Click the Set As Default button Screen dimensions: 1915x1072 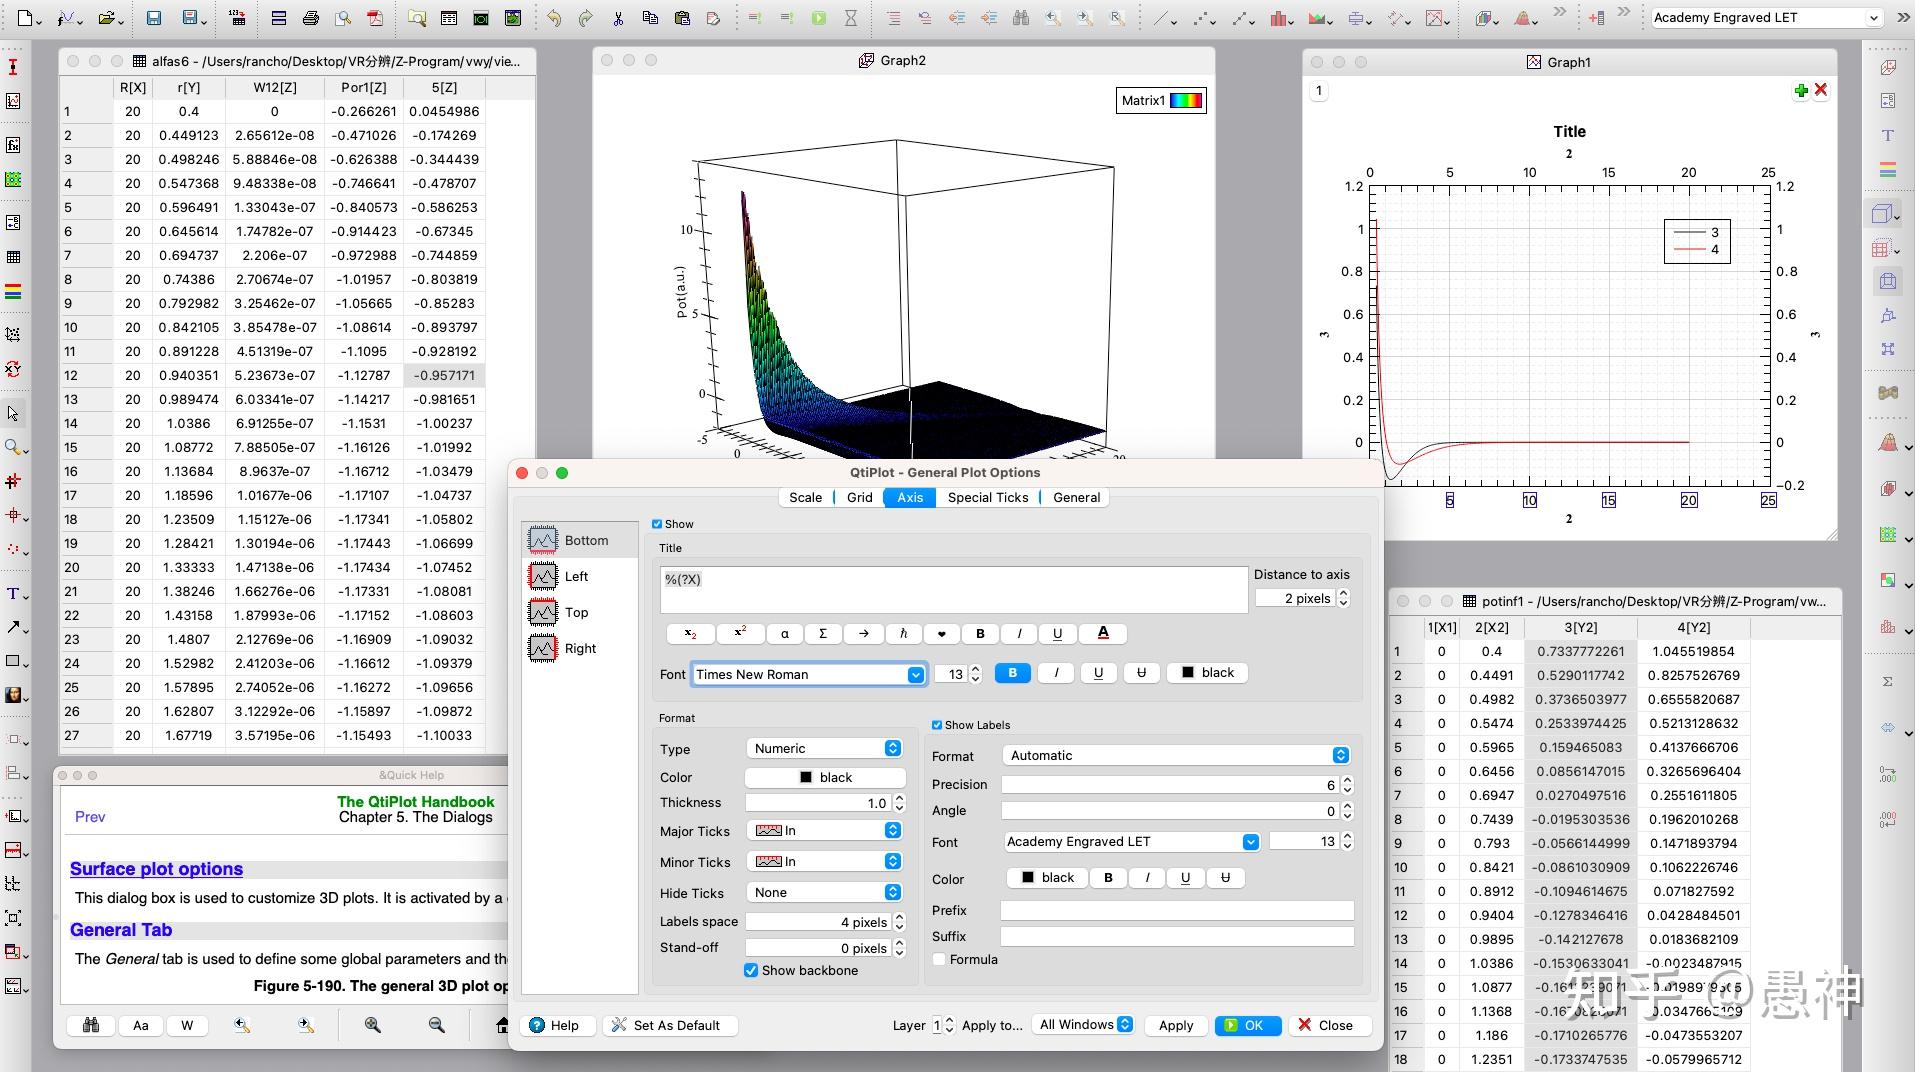(669, 1025)
